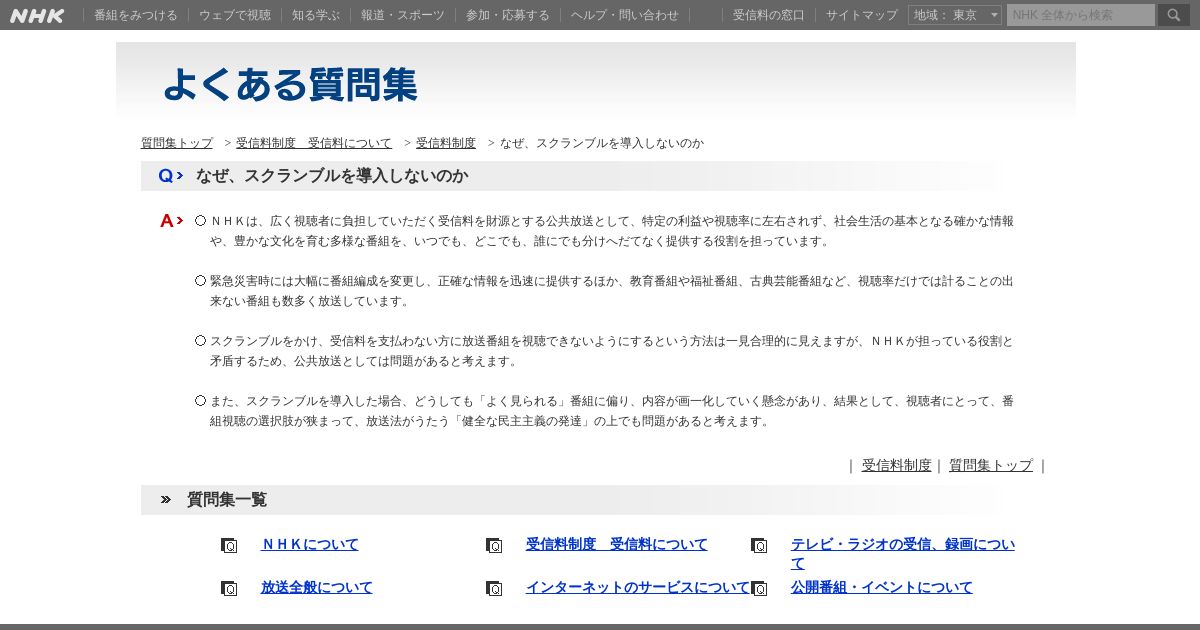Click the 受信料制度 breadcrumb link
This screenshot has height=630, width=1200.
click(x=446, y=143)
